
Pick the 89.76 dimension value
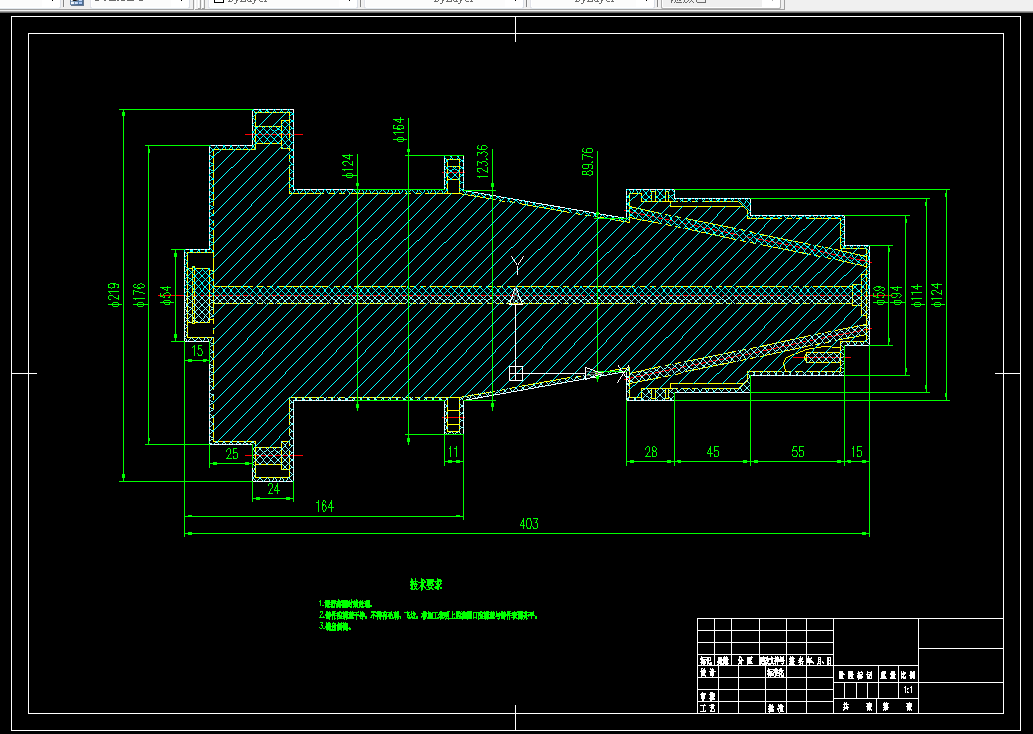[588, 161]
